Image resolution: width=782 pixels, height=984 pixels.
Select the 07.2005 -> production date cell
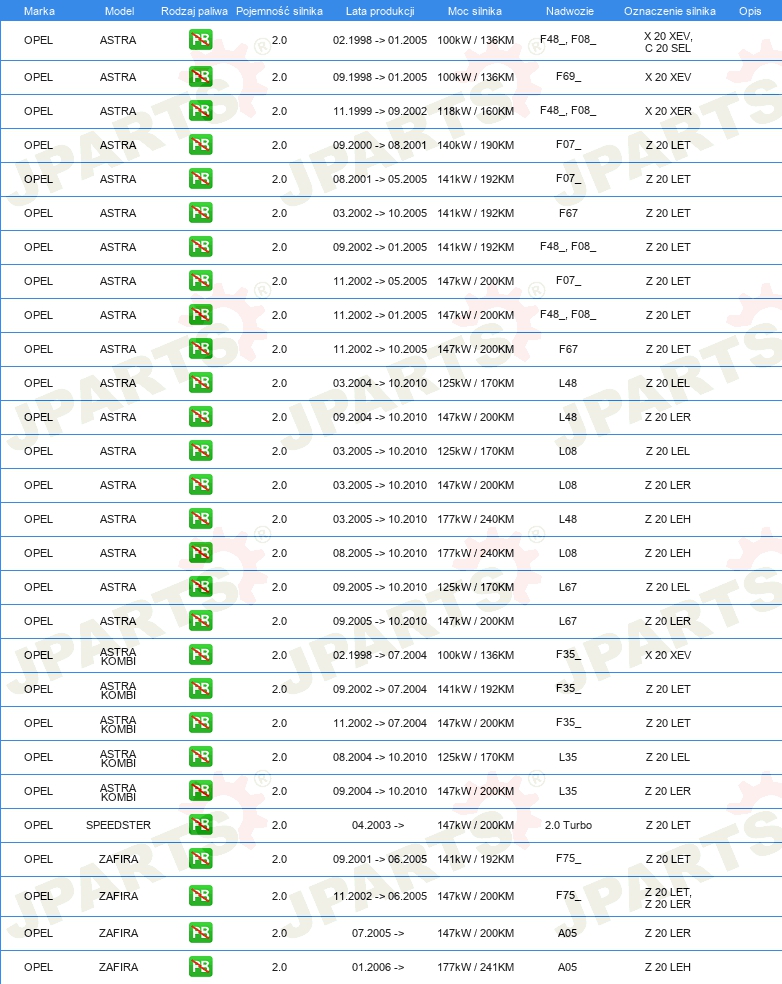coord(378,933)
